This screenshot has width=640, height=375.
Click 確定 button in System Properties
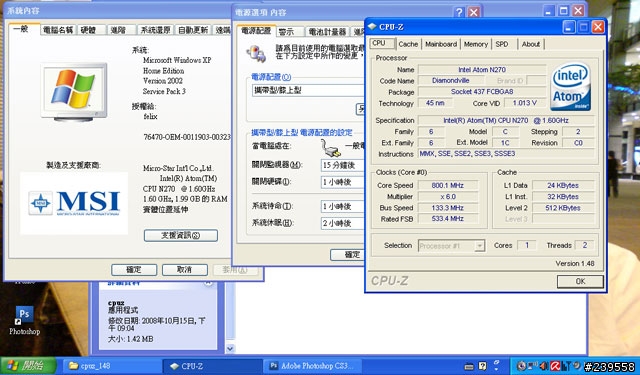134,270
